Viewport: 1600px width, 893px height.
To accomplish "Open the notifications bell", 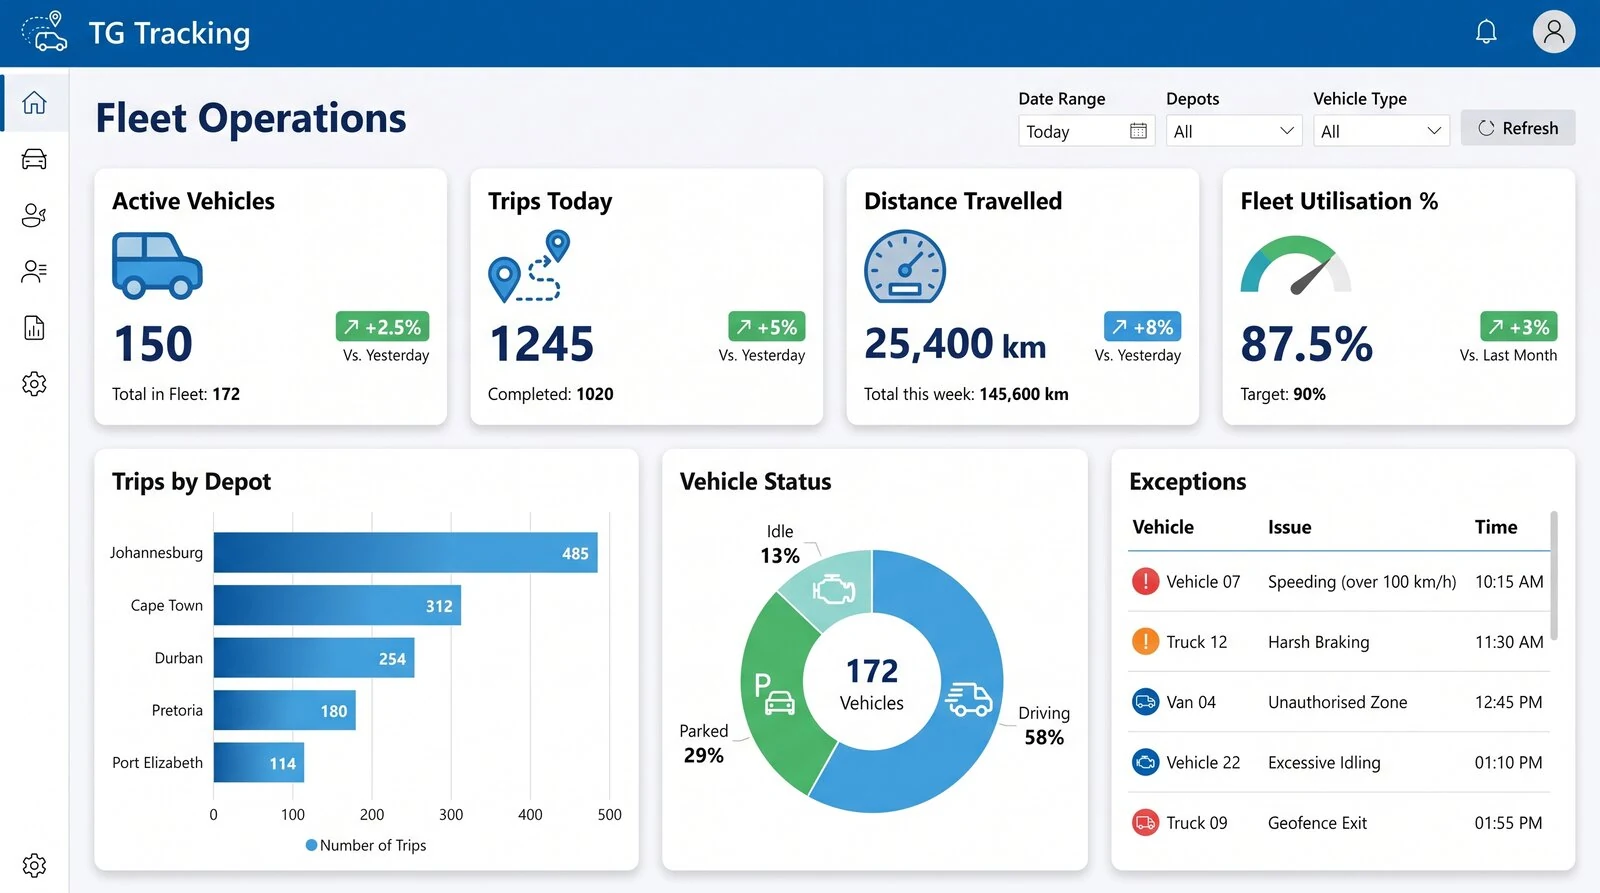I will pos(1486,32).
